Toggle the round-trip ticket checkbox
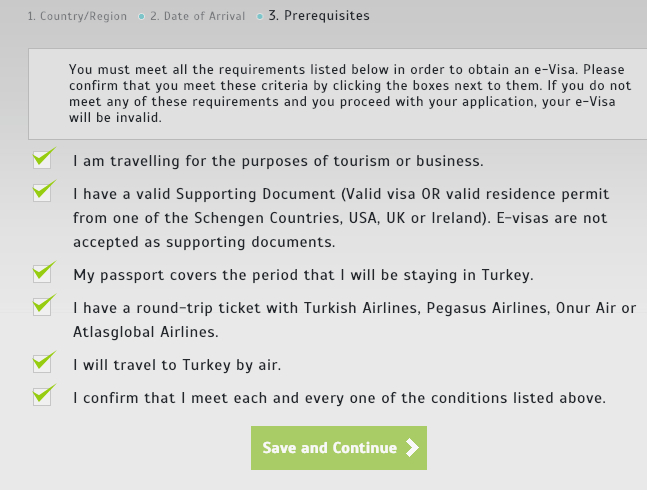 tap(42, 307)
